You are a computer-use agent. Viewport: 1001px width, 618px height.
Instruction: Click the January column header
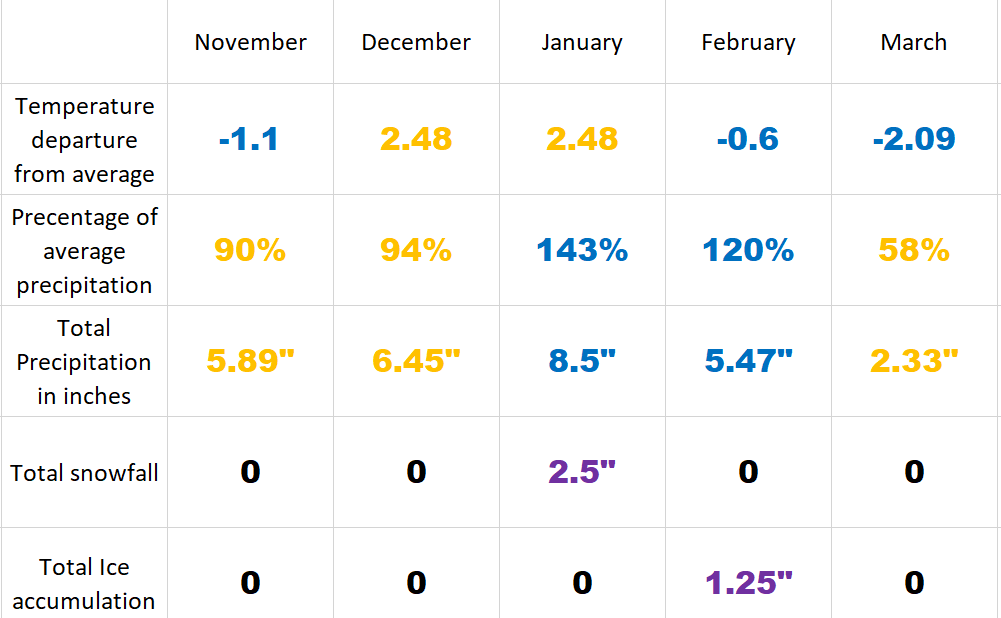[582, 43]
